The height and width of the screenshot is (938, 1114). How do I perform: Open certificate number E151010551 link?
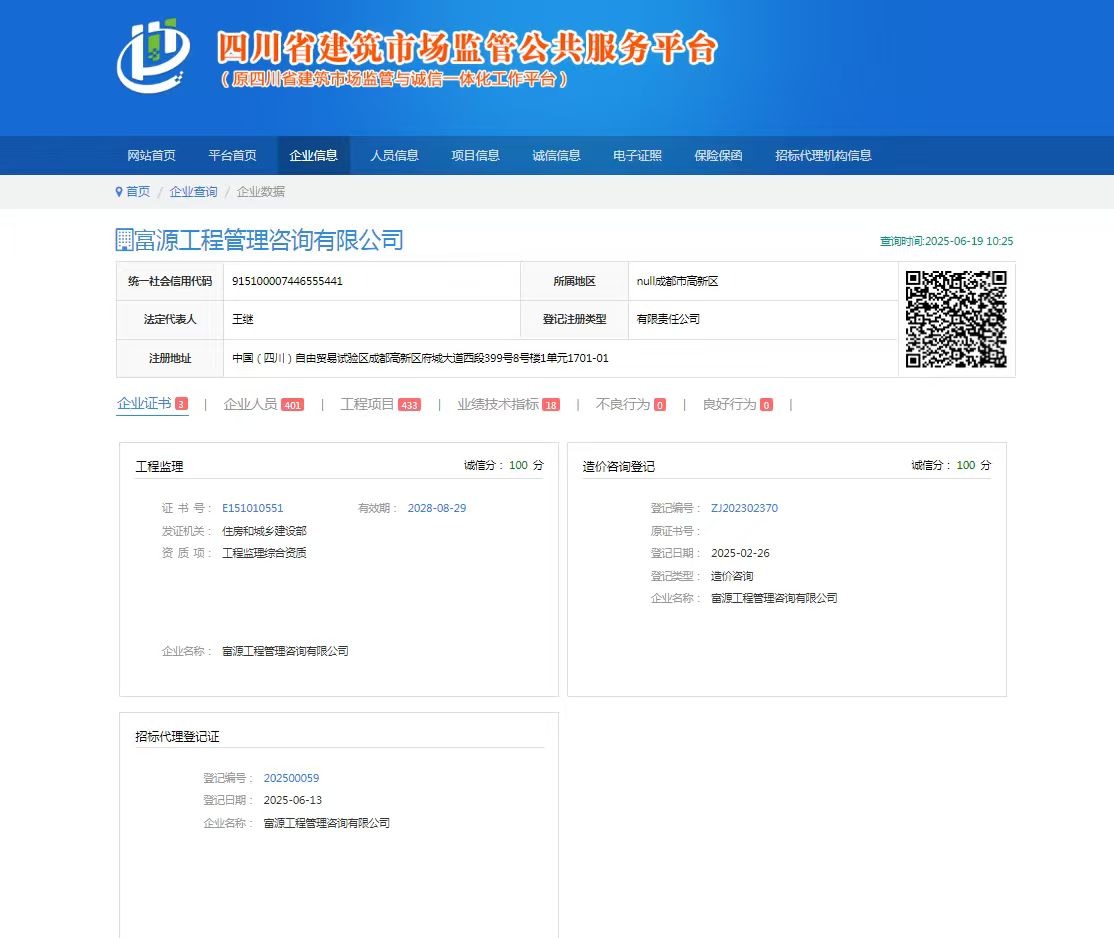click(252, 508)
